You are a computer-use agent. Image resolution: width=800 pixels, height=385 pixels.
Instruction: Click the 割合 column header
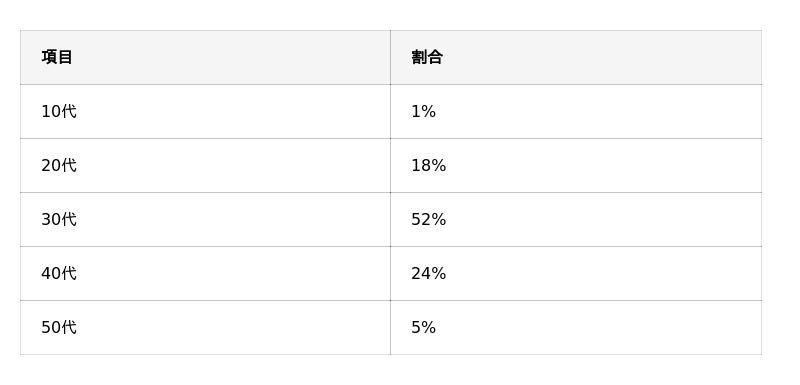click(x=427, y=57)
